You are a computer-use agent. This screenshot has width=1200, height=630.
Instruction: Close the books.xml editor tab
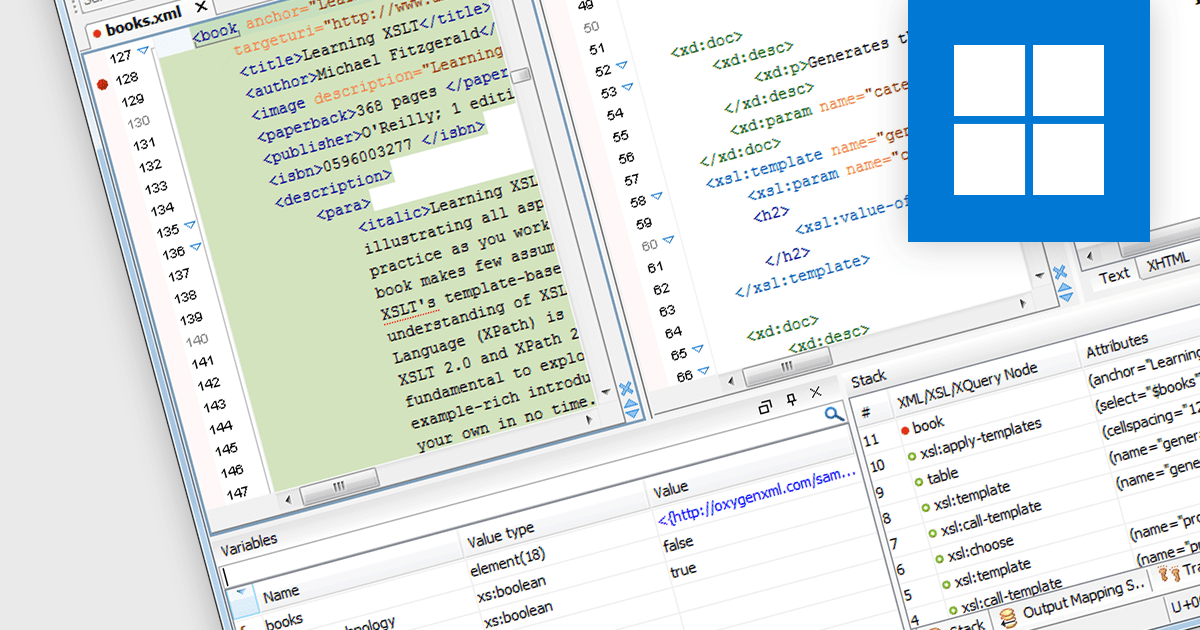tap(202, 7)
